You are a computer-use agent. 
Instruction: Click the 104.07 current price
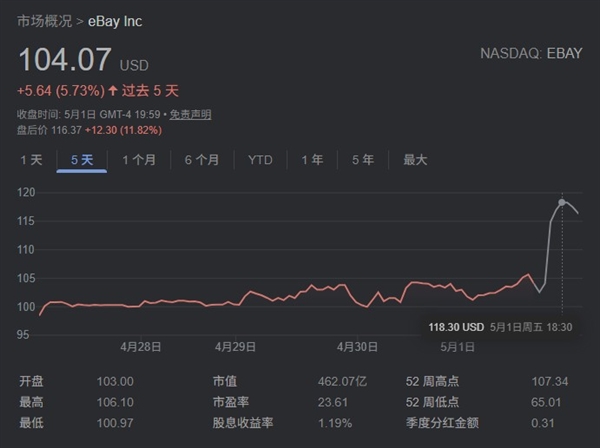[x=65, y=60]
